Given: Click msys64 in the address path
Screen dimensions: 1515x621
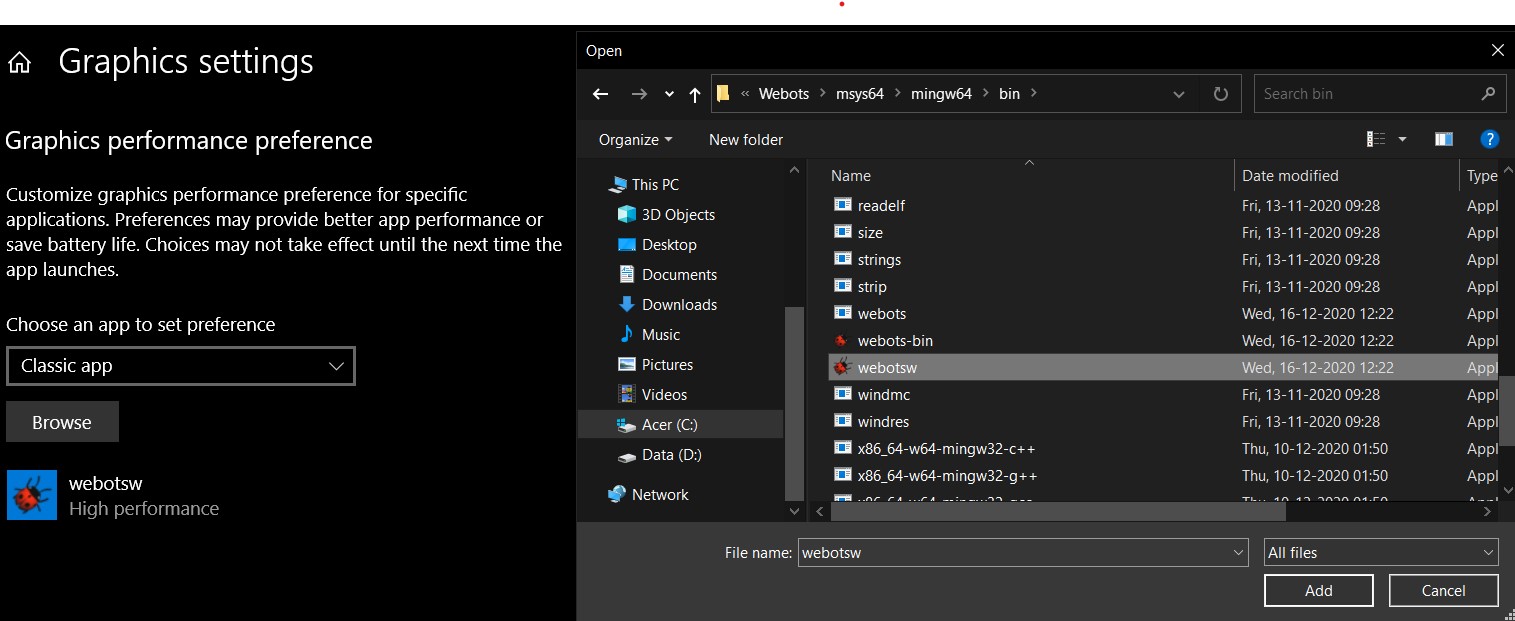Looking at the screenshot, I should (x=860, y=94).
